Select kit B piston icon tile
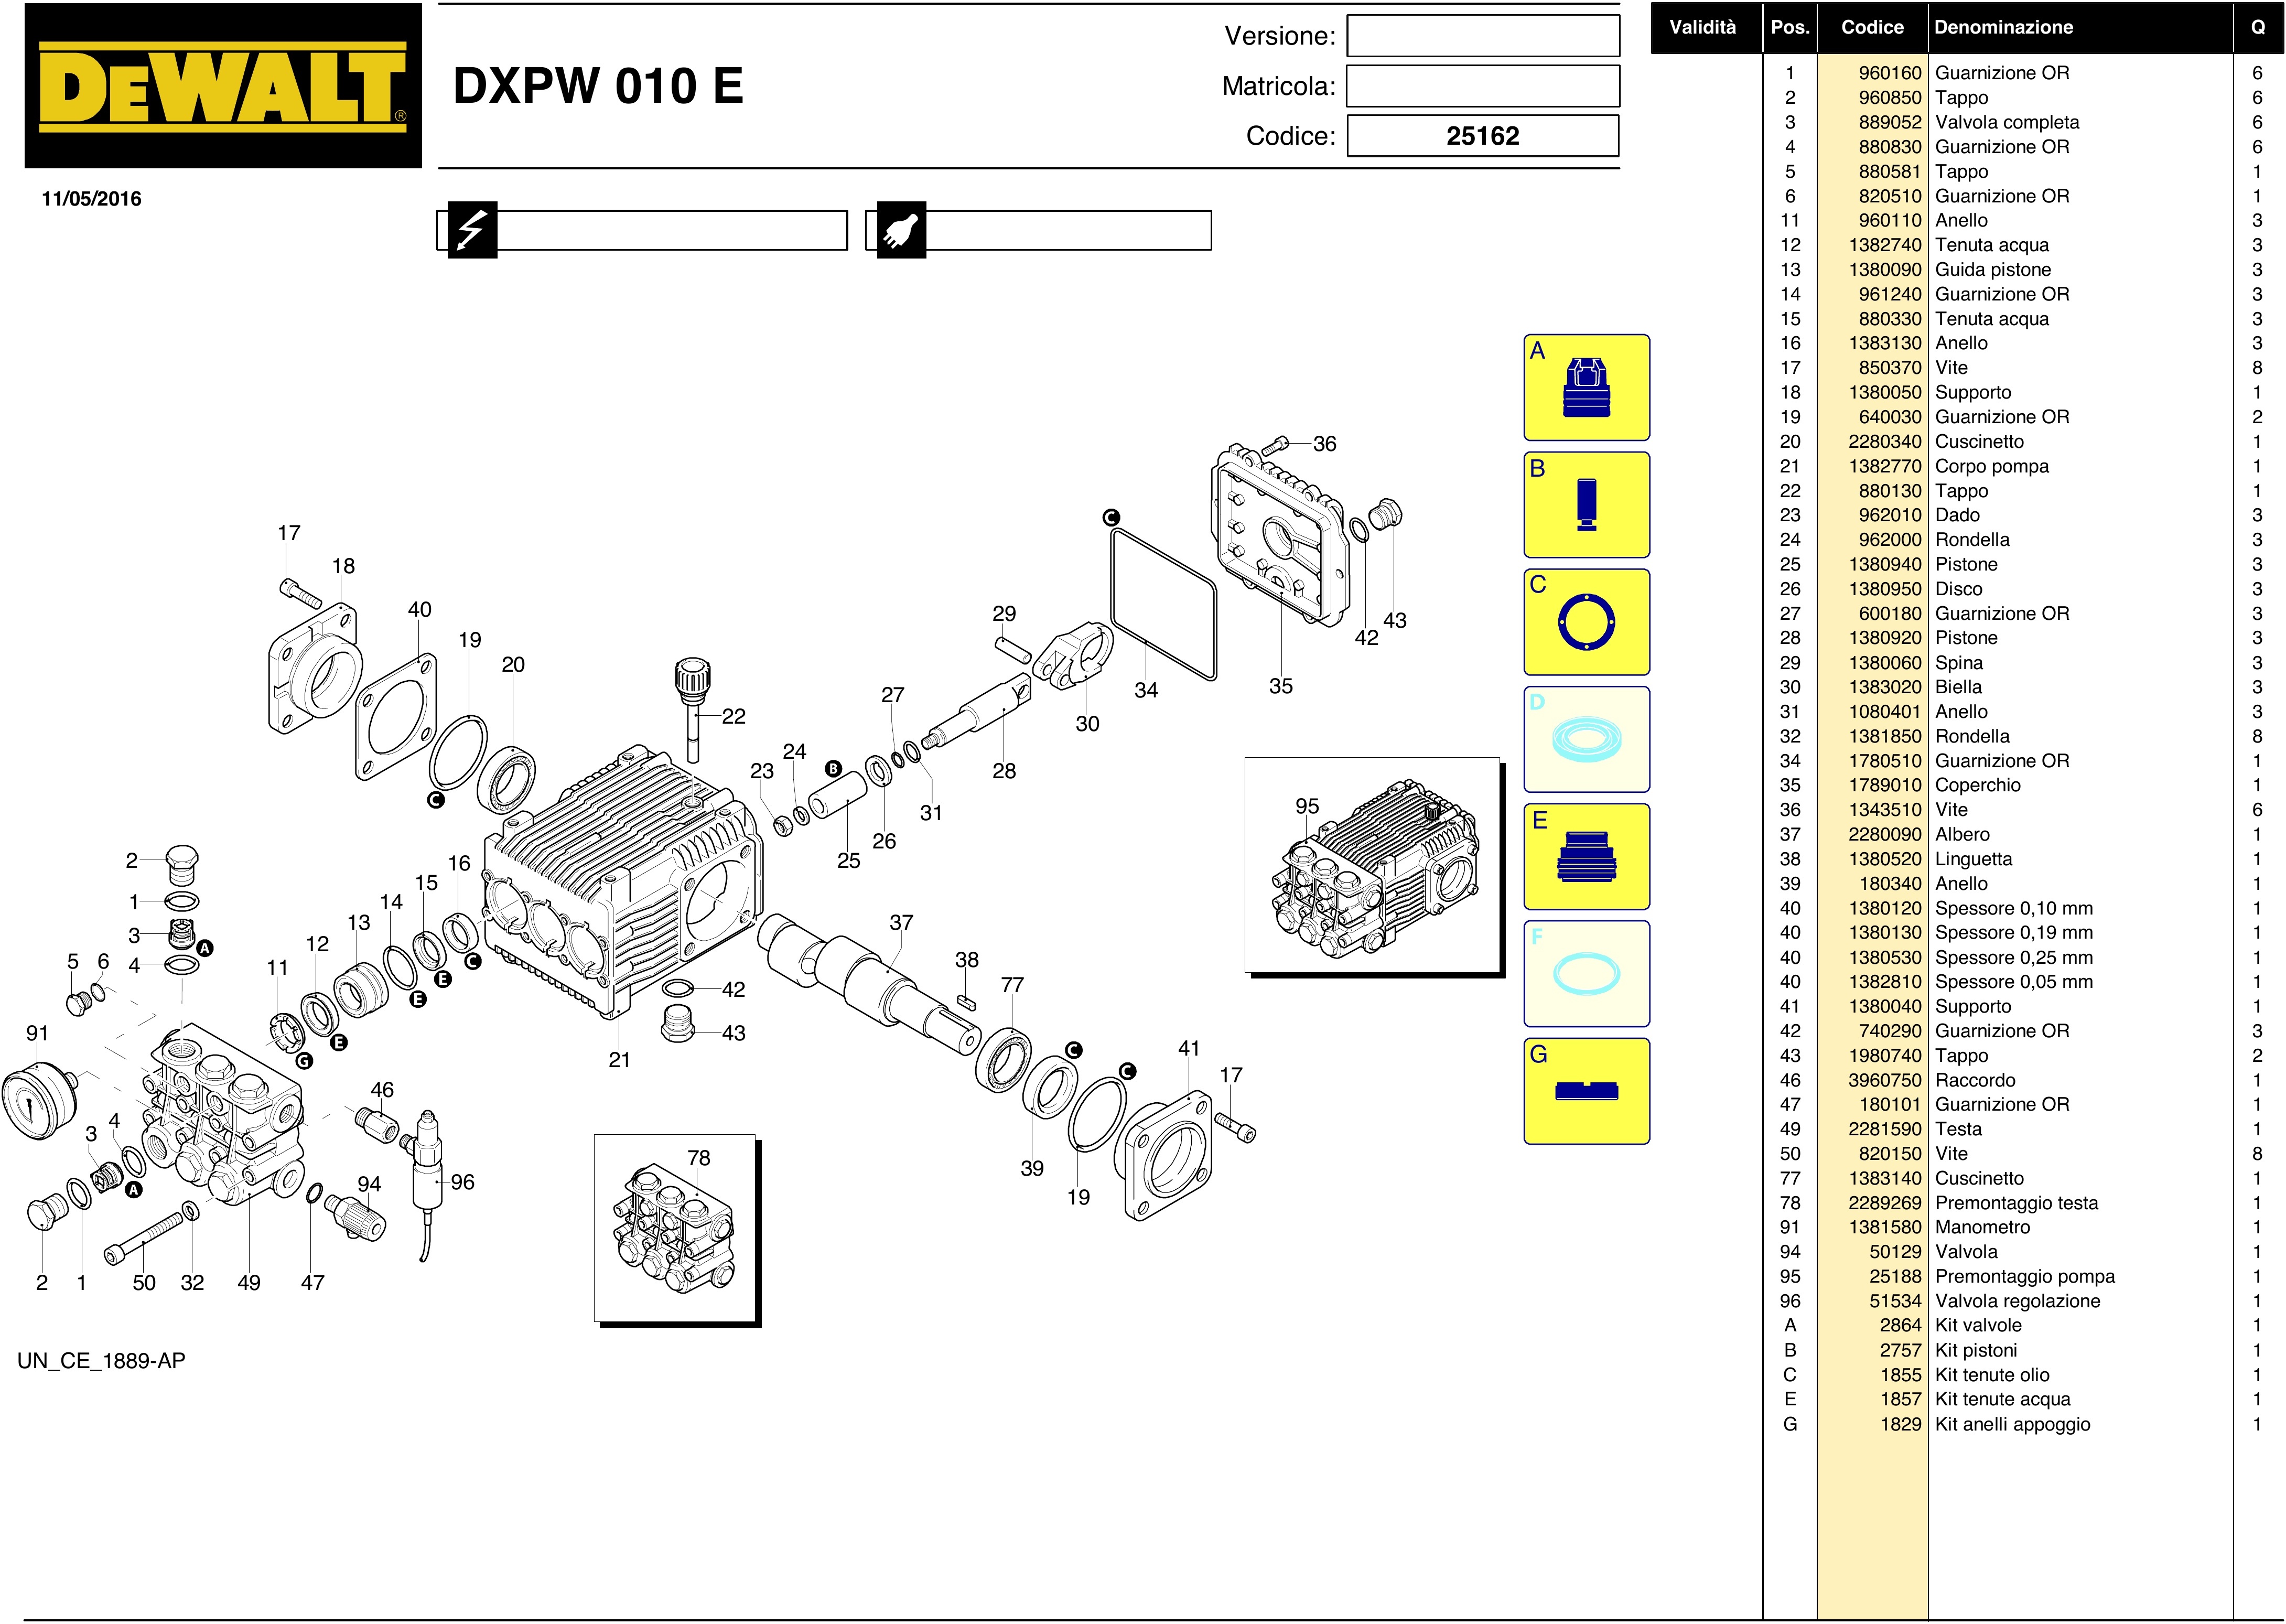 tap(1586, 504)
